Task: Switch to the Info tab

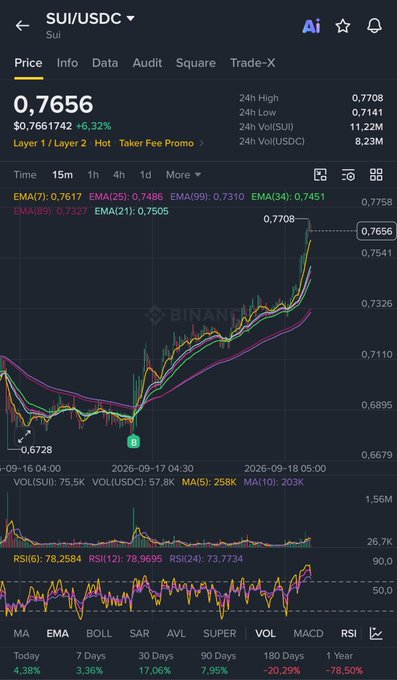Action: 67,63
